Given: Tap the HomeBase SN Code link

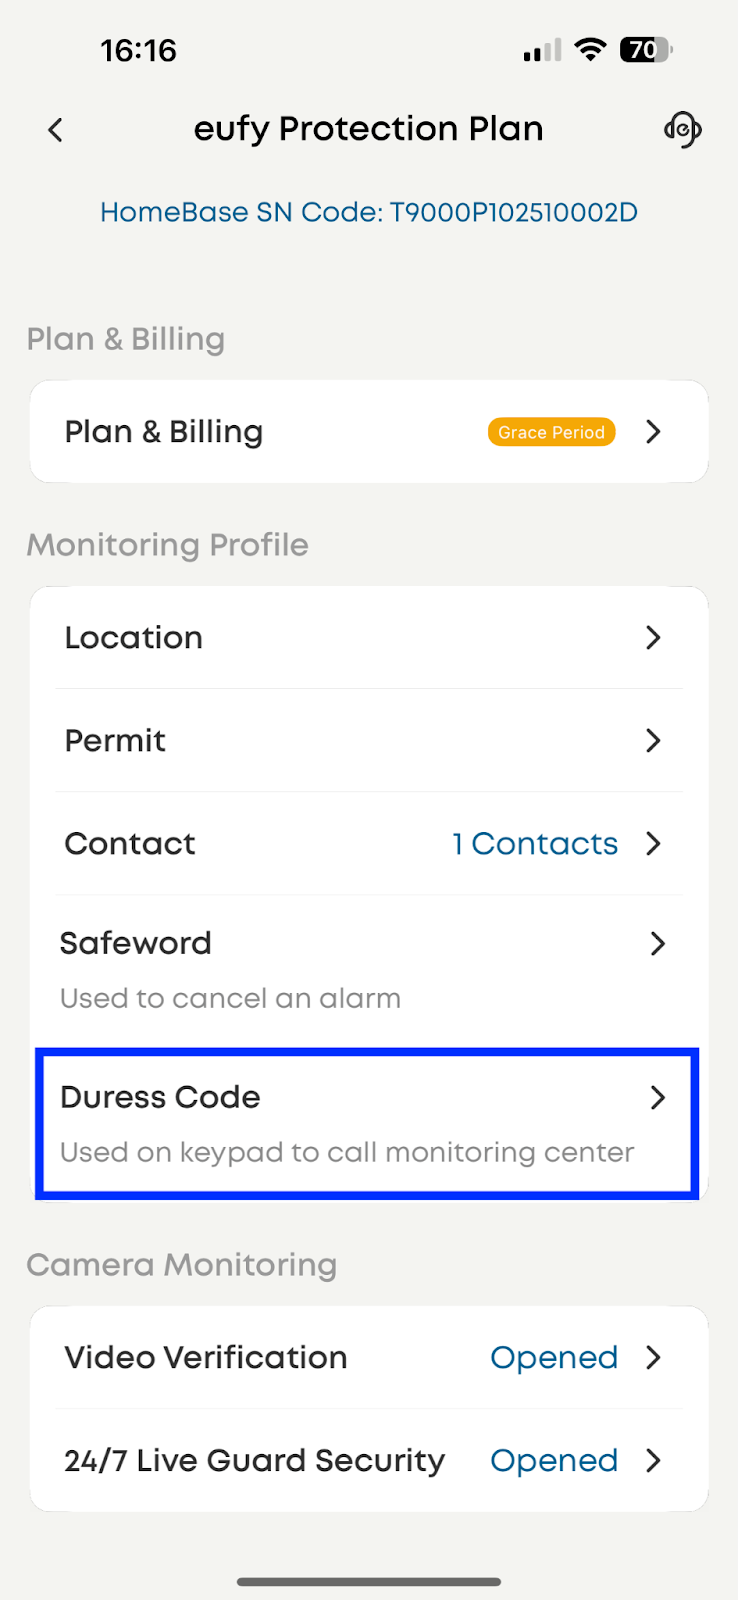Looking at the screenshot, I should [369, 212].
